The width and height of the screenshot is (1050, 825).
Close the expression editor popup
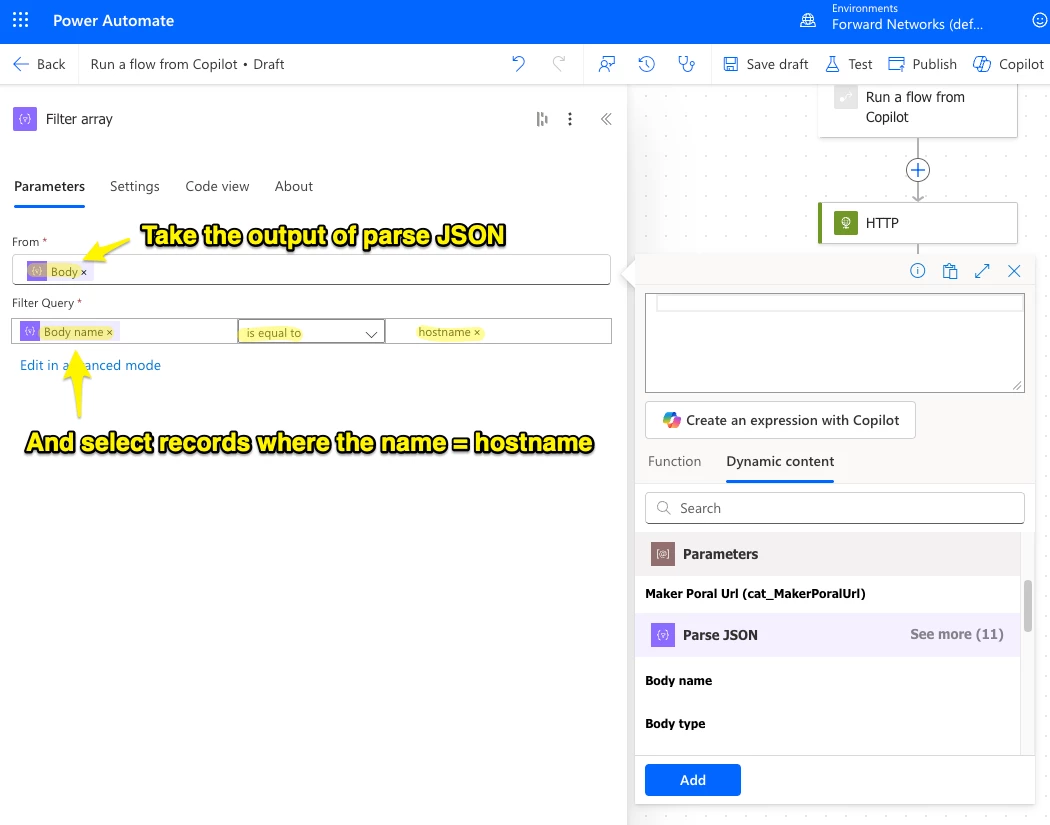tap(1014, 271)
